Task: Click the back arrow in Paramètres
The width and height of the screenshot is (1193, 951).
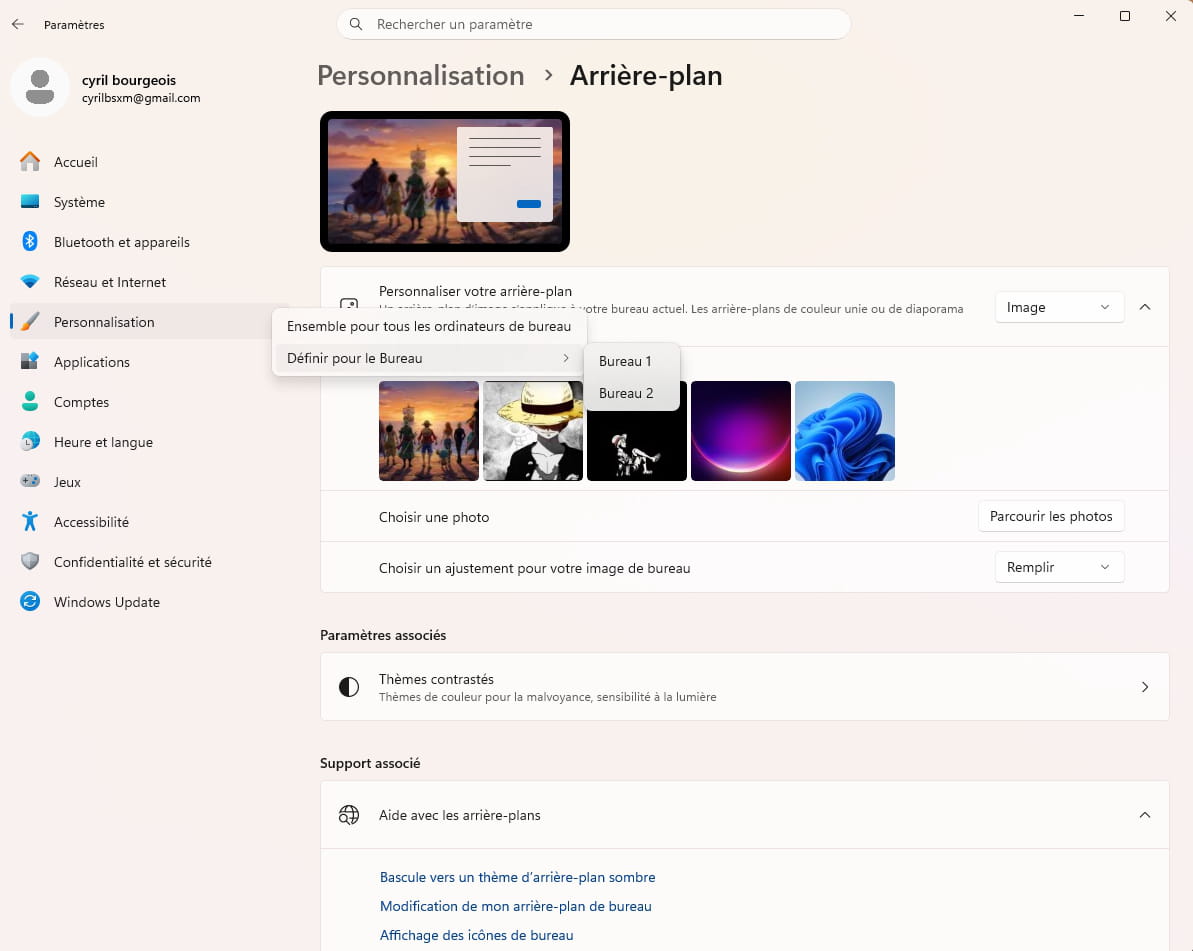Action: (x=18, y=24)
